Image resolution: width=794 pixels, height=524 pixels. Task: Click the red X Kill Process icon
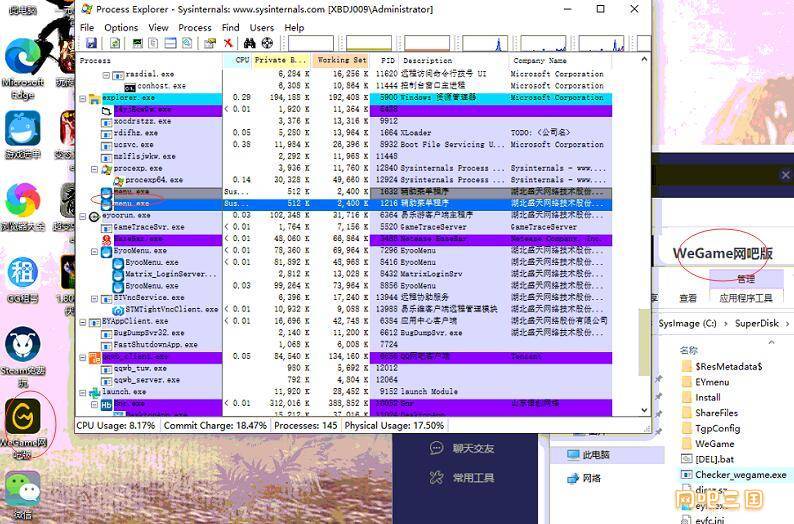pos(228,43)
